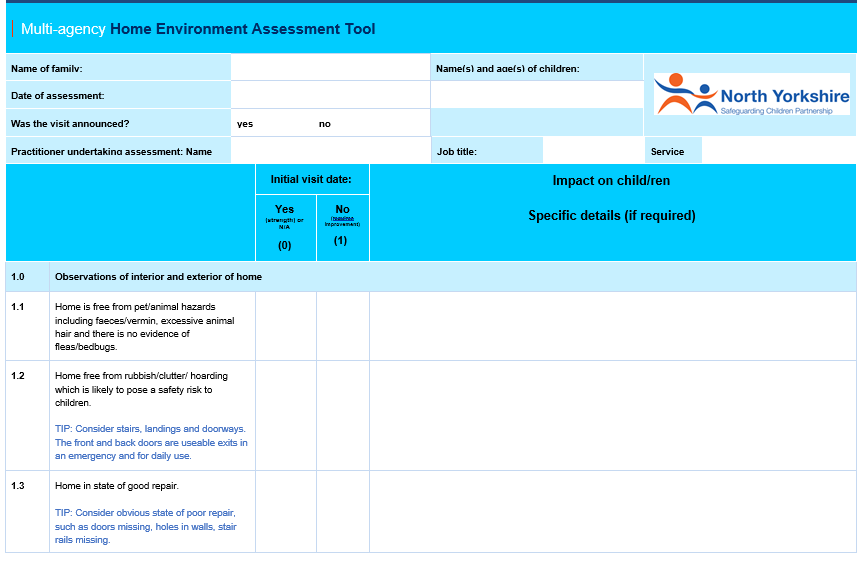This screenshot has height=566, width=866.
Task: Click the practitioner Name entry field
Action: pos(330,151)
